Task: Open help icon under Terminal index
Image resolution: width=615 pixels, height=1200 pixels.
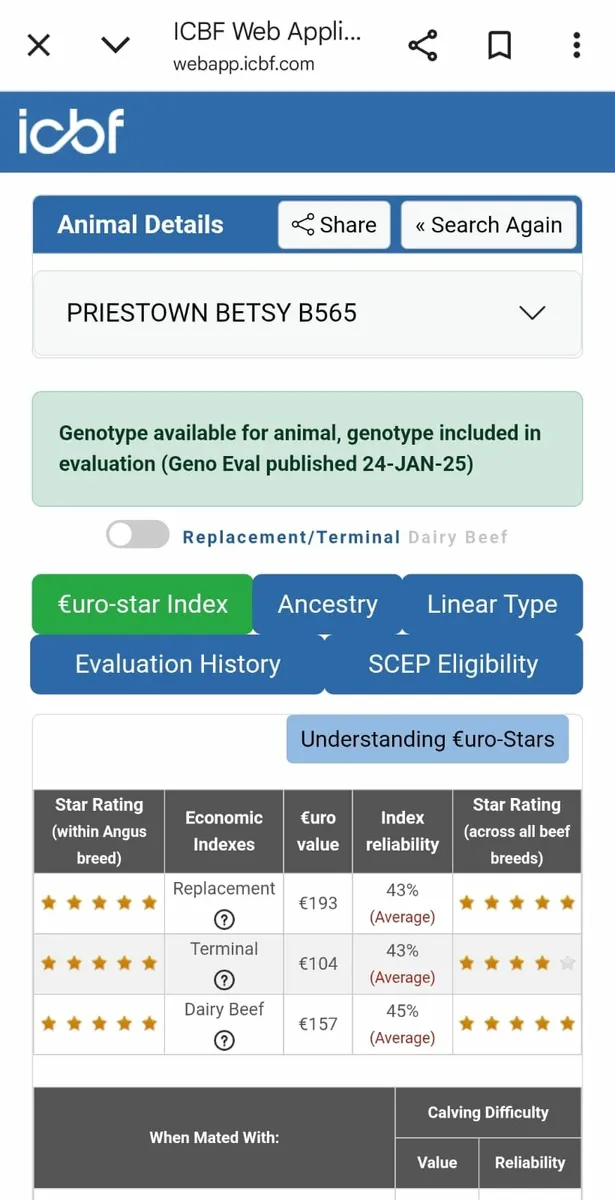Action: [224, 980]
